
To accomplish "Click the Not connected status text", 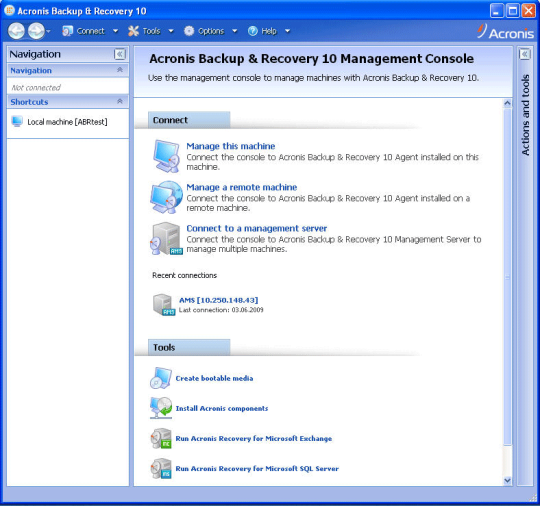I will [x=36, y=88].
